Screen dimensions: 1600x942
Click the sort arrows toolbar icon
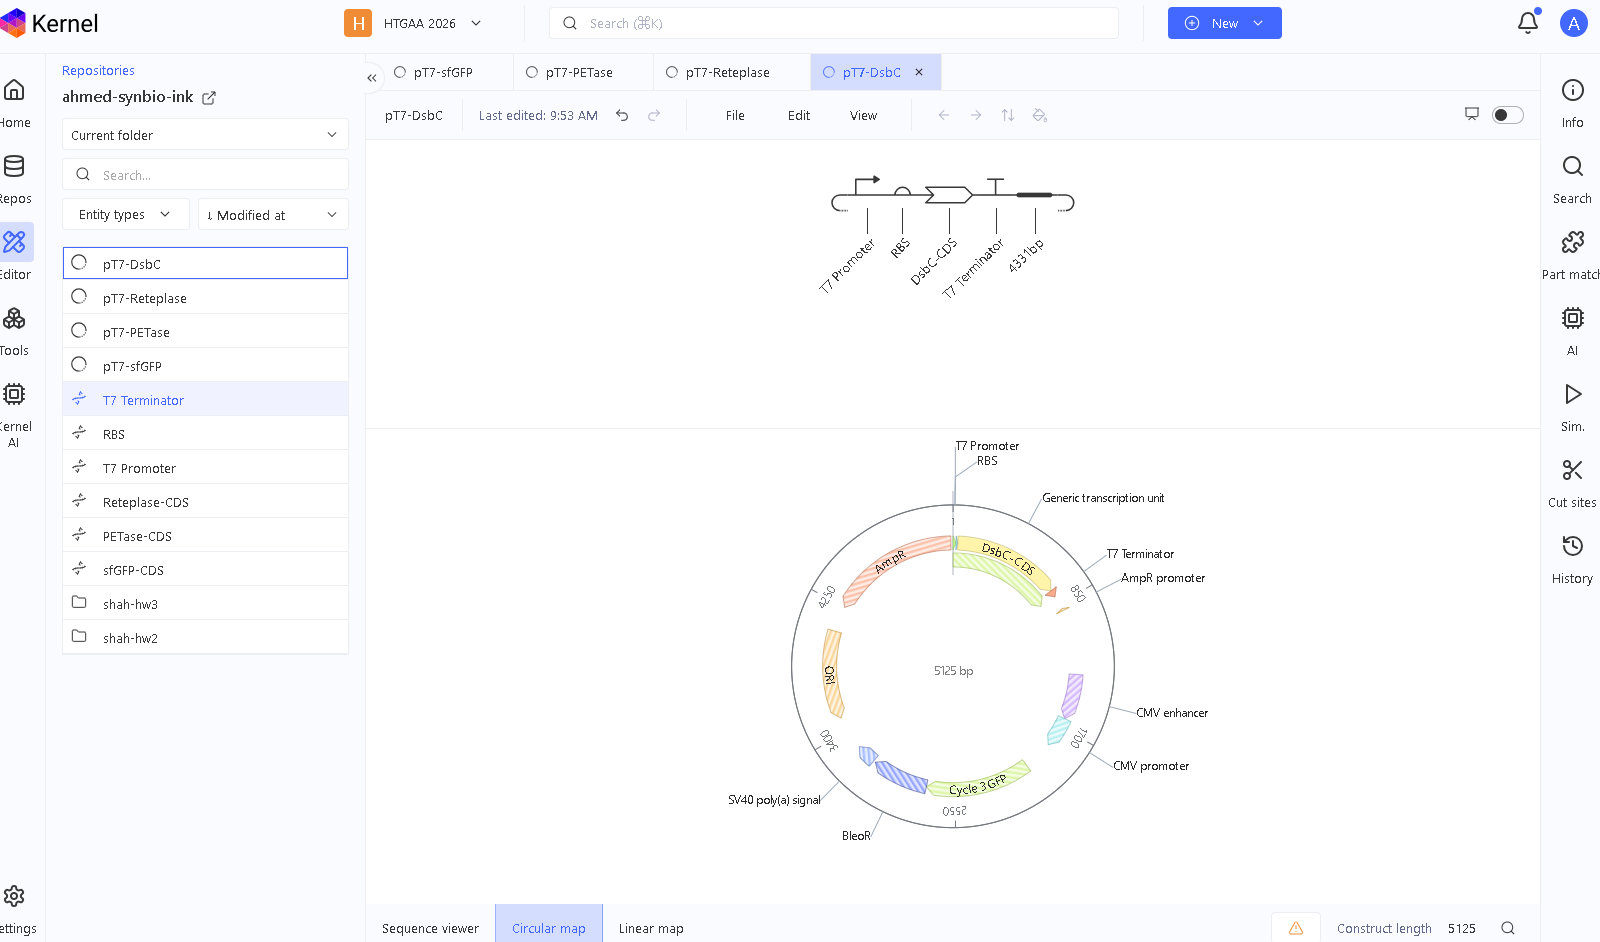[1008, 115]
